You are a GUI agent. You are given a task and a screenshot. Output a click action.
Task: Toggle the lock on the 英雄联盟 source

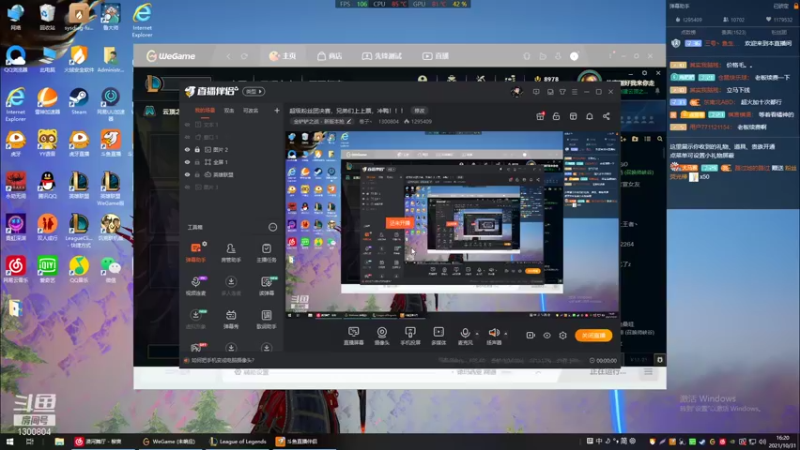197,174
